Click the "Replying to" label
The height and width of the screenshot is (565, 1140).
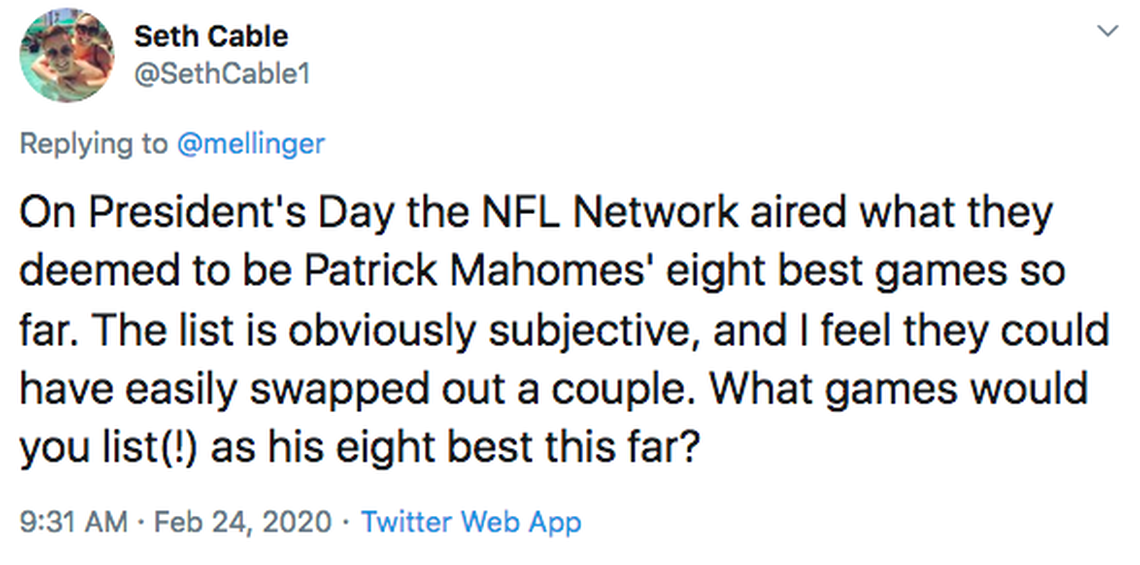point(94,143)
